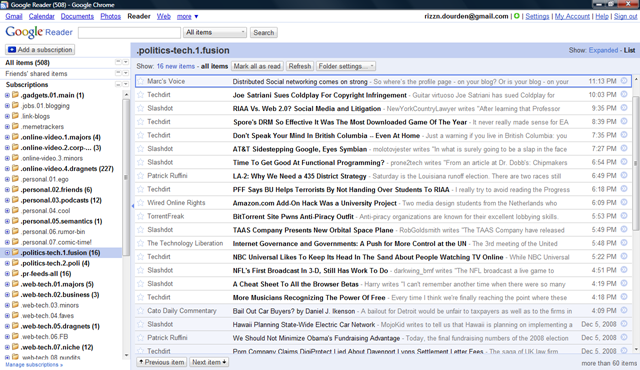The height and width of the screenshot is (370, 640).
Task: Open original link icon for 5:49 PM item
Action: point(624,229)
